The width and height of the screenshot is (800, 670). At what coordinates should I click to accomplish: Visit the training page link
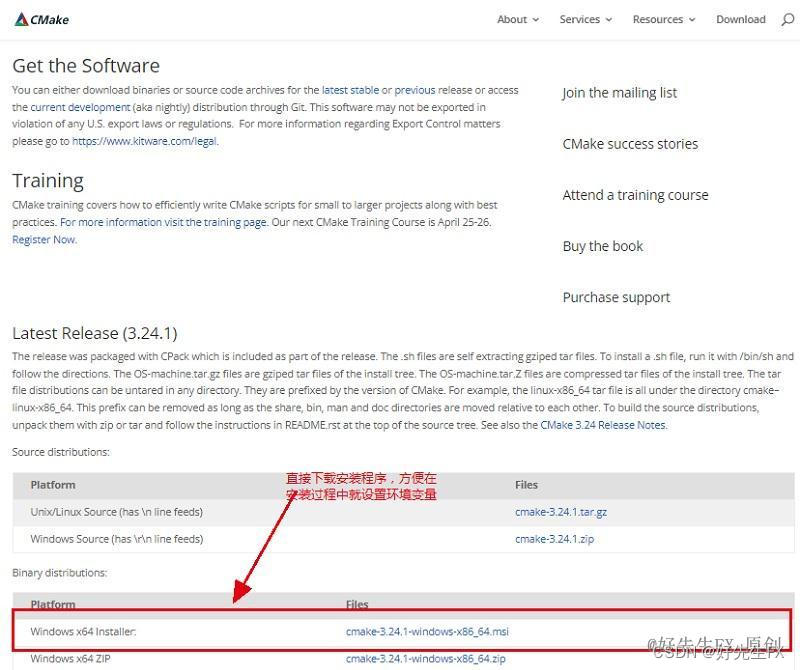(163, 222)
